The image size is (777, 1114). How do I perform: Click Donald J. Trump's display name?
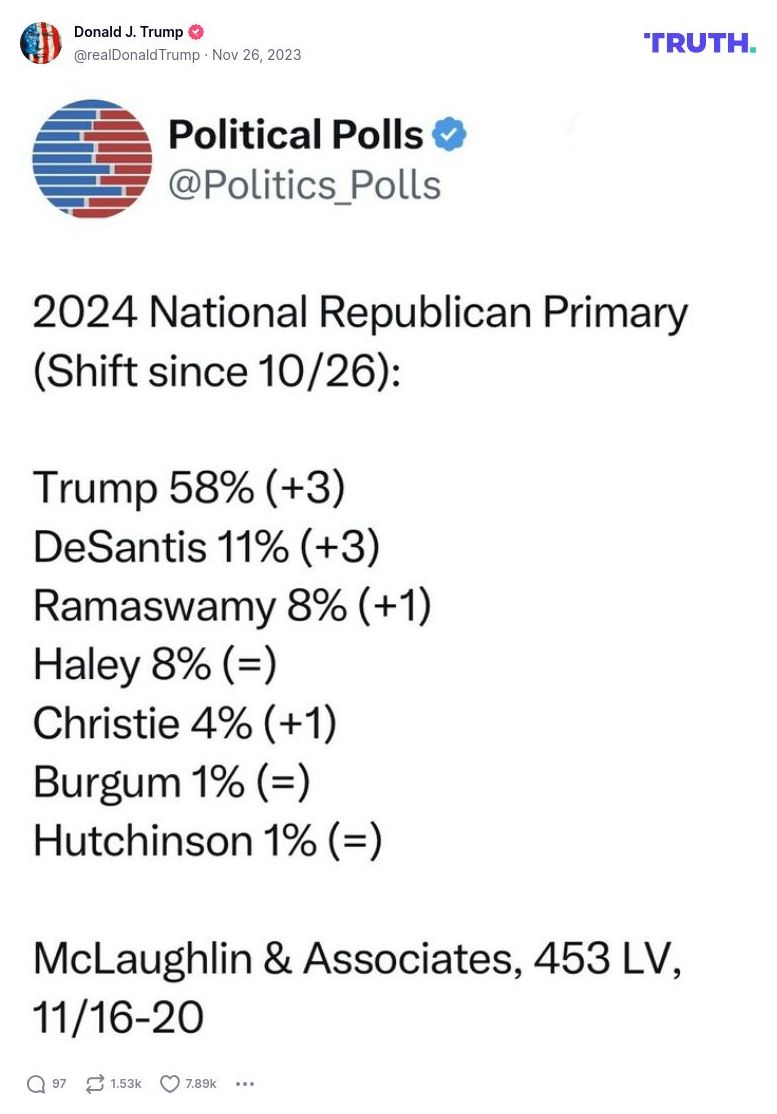(127, 31)
